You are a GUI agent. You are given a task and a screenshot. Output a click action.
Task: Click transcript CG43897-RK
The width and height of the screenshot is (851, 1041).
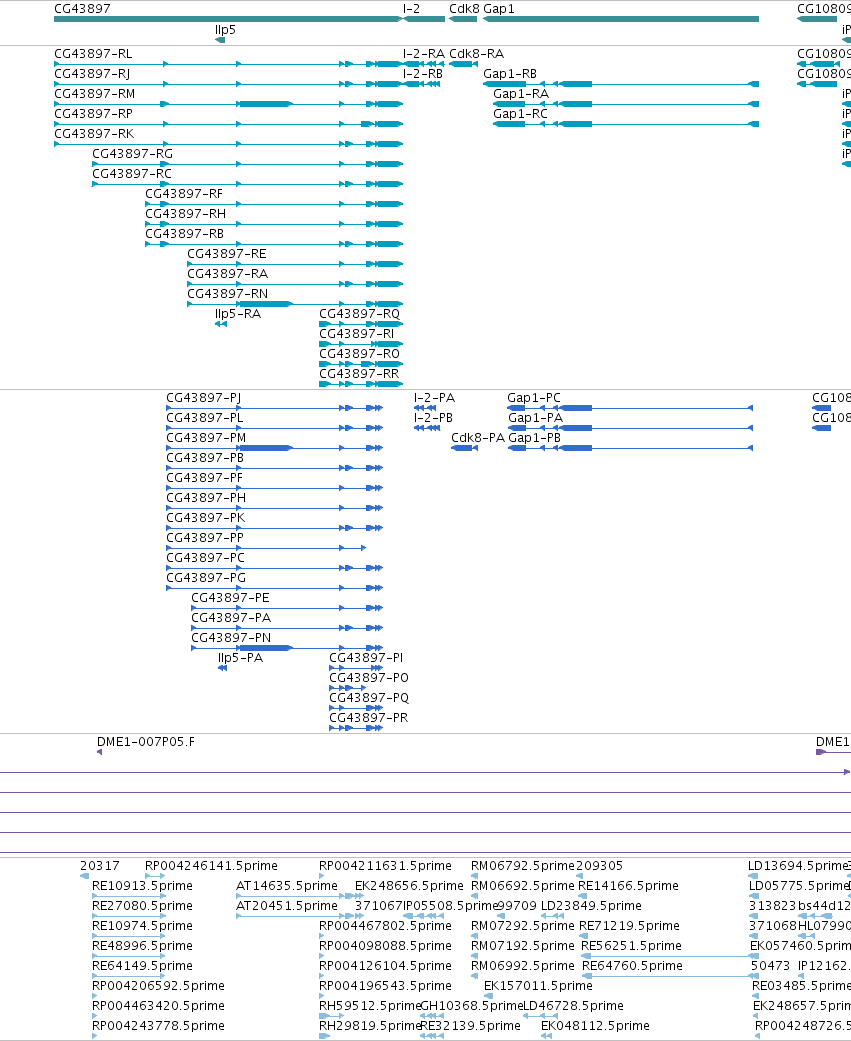tap(228, 144)
